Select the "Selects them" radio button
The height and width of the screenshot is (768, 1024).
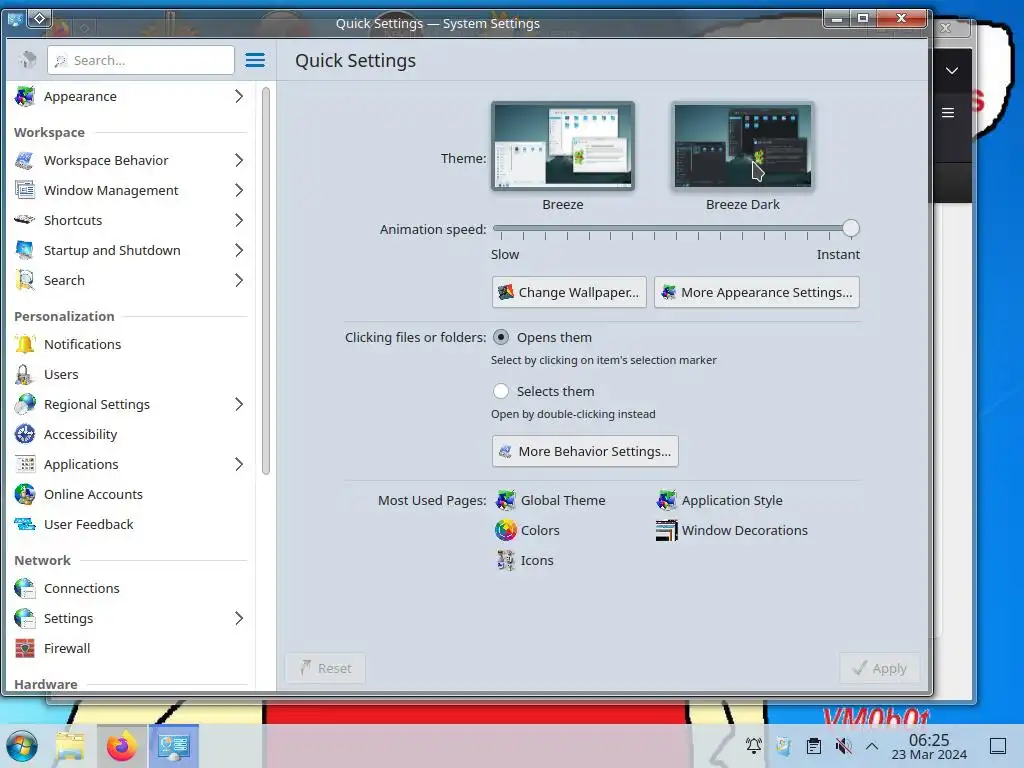(501, 391)
